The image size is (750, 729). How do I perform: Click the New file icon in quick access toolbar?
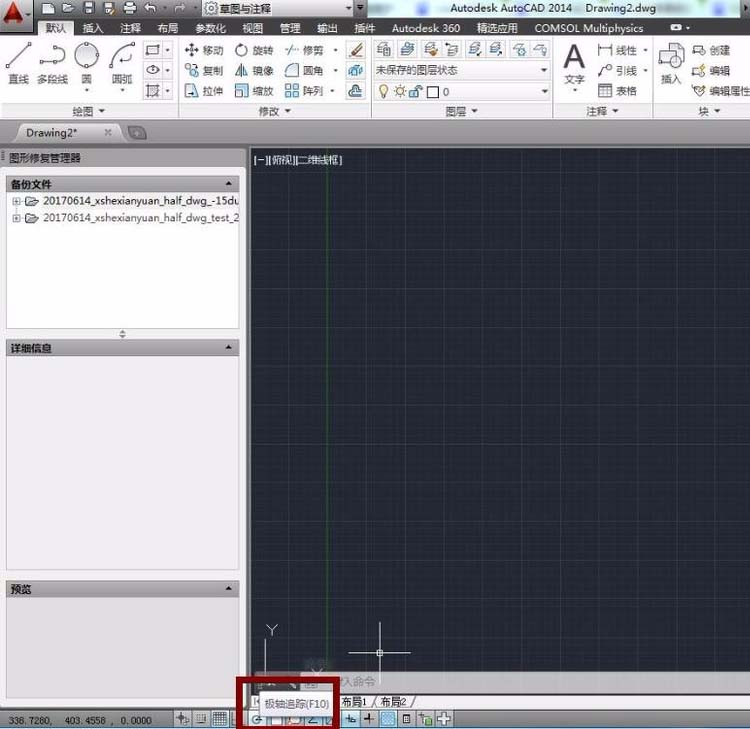click(x=48, y=8)
